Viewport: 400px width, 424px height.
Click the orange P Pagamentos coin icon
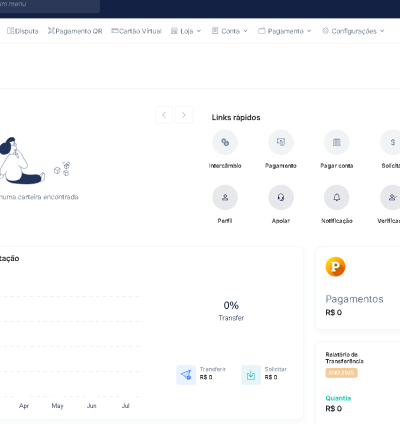point(335,267)
